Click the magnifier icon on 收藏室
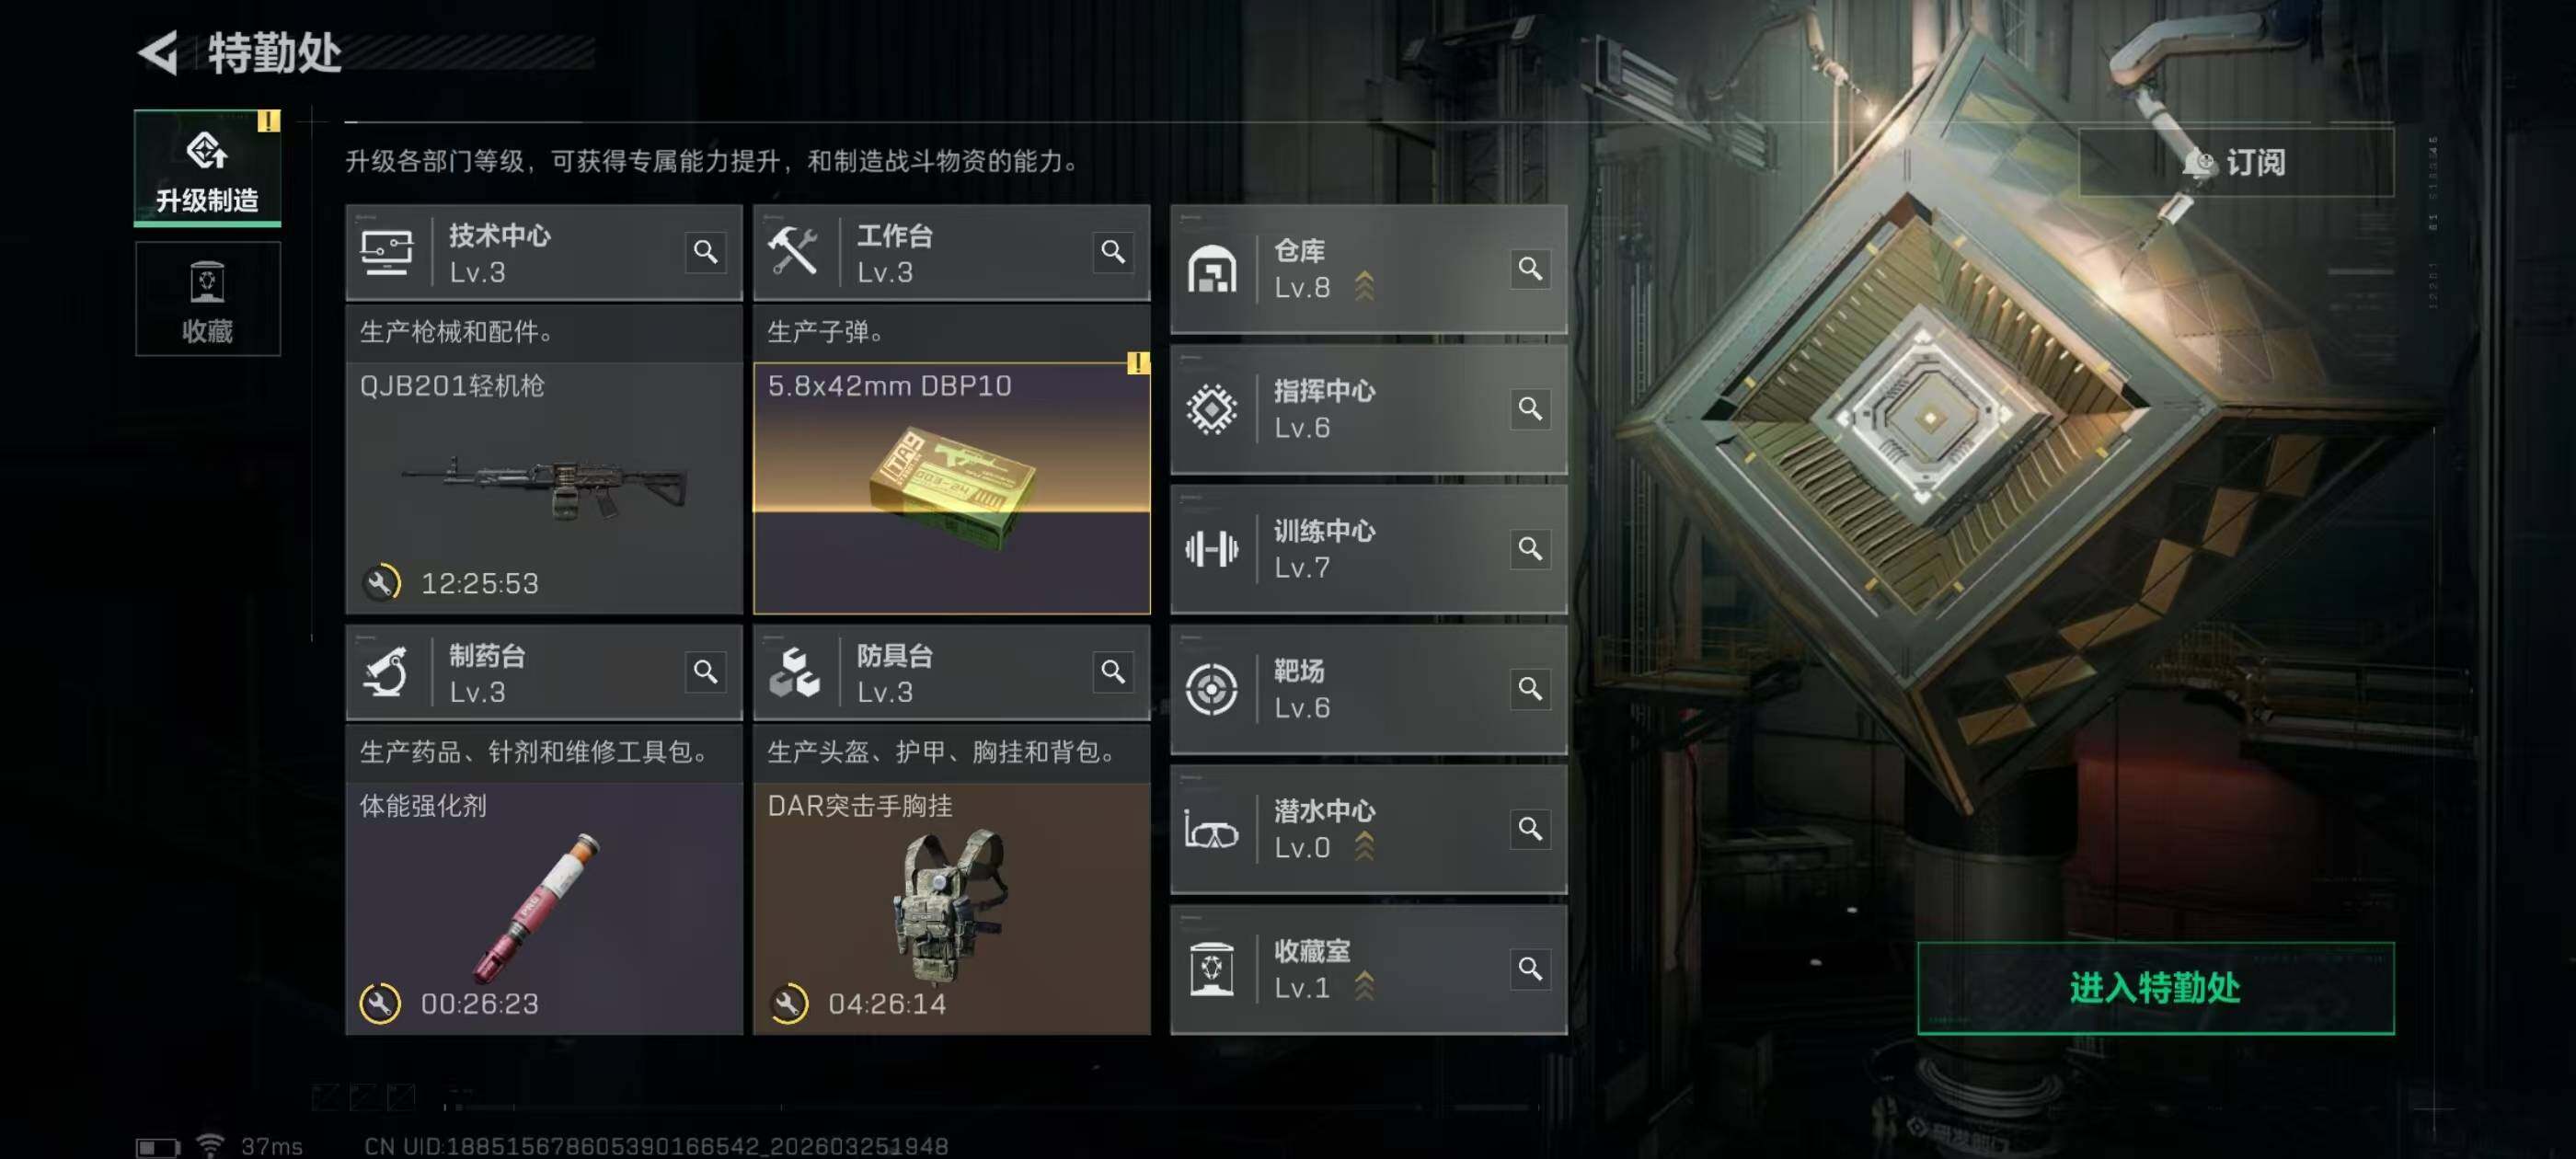 pos(1530,968)
